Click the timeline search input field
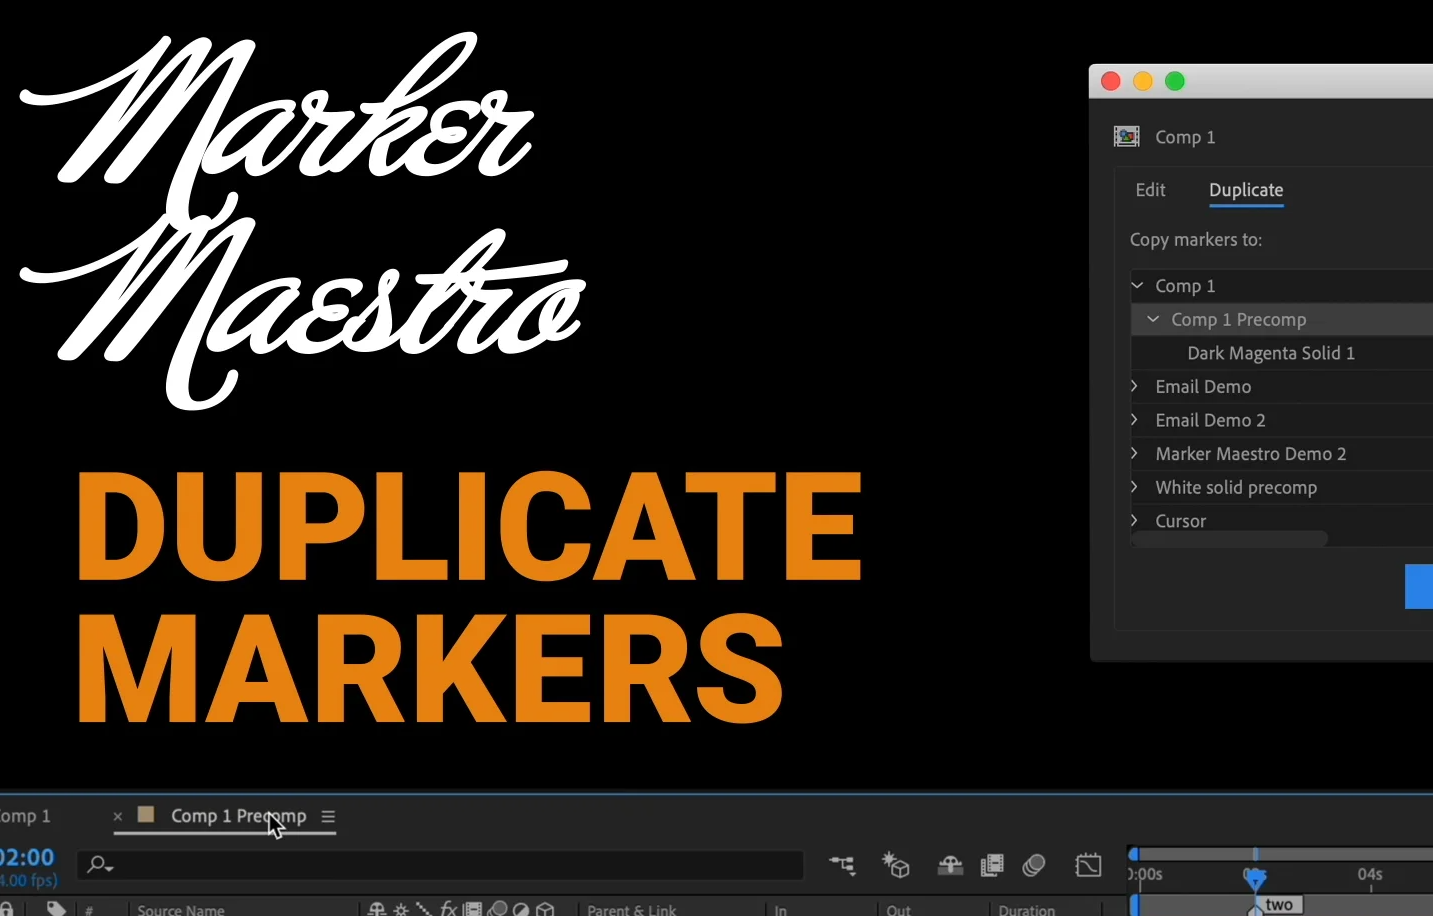The width and height of the screenshot is (1433, 916). (440, 865)
